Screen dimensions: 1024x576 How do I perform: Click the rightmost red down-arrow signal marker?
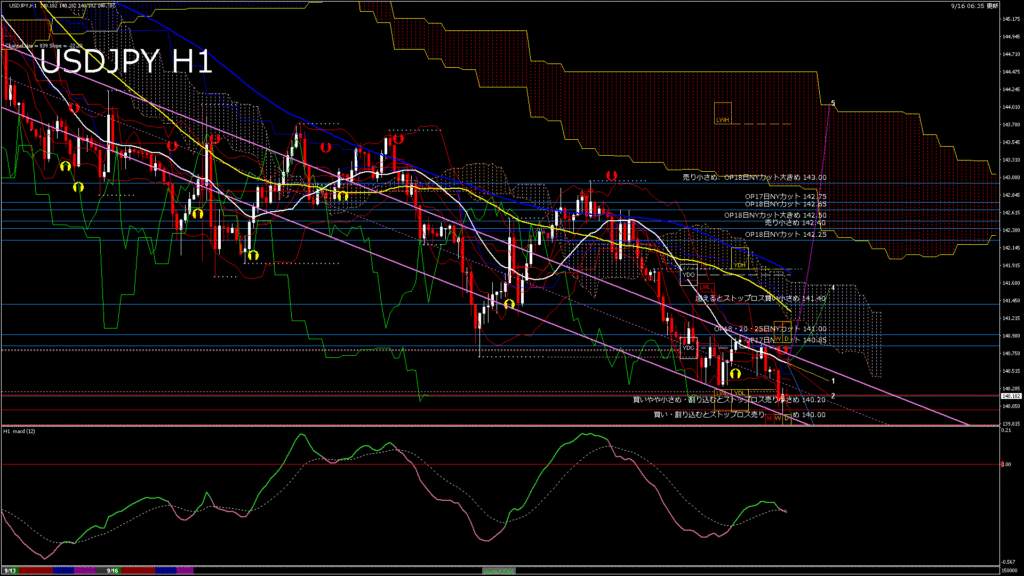610,175
